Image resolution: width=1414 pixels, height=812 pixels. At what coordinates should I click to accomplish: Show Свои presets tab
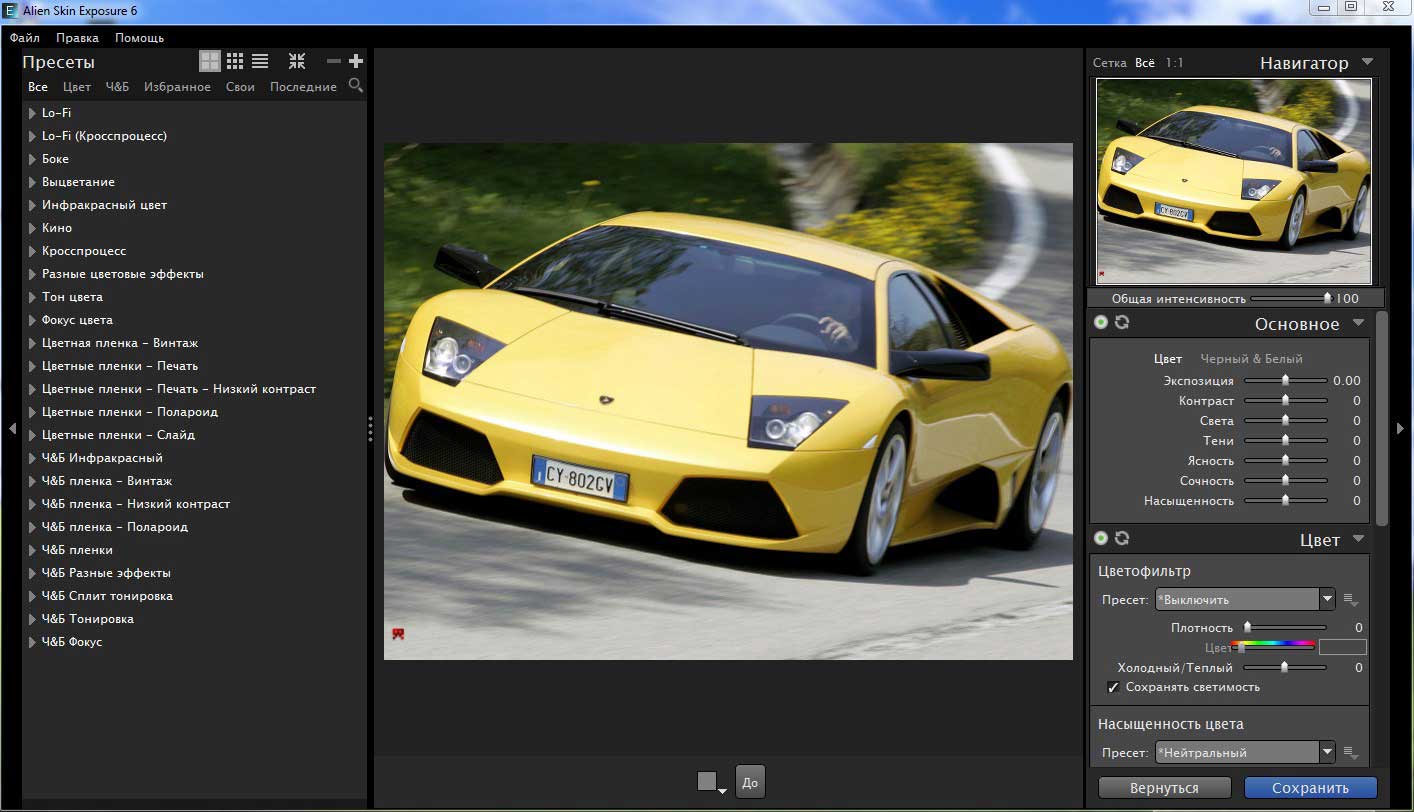pyautogui.click(x=240, y=87)
